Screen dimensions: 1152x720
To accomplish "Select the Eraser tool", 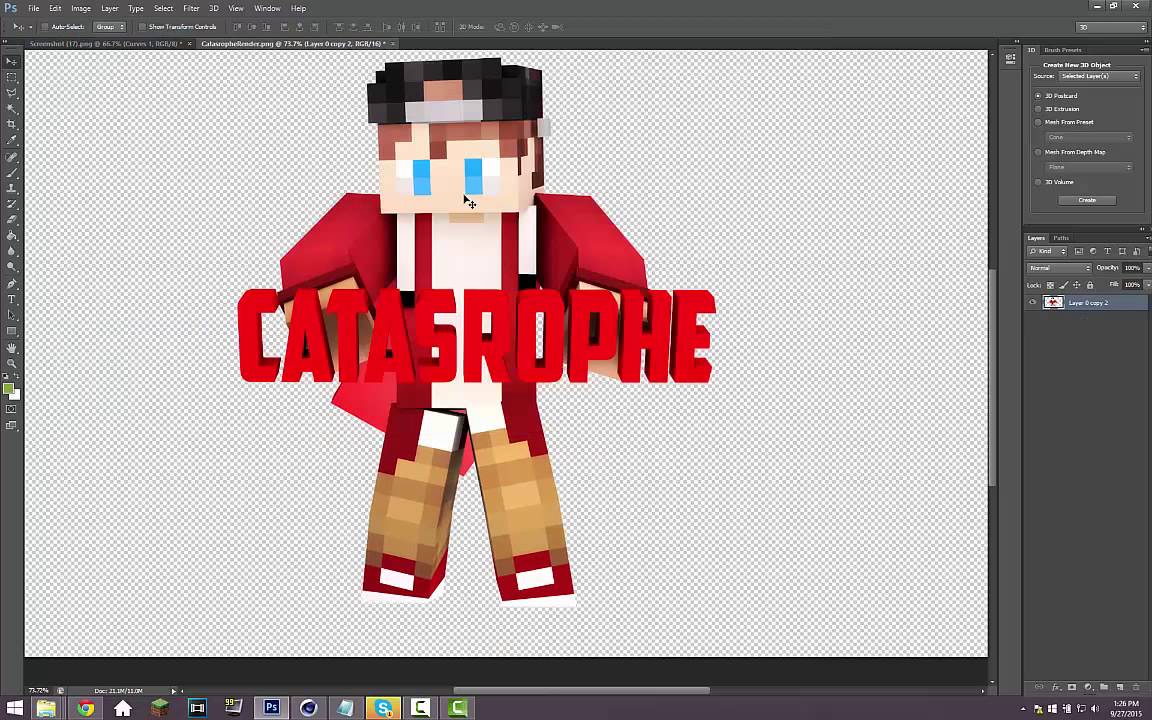I will (12, 219).
